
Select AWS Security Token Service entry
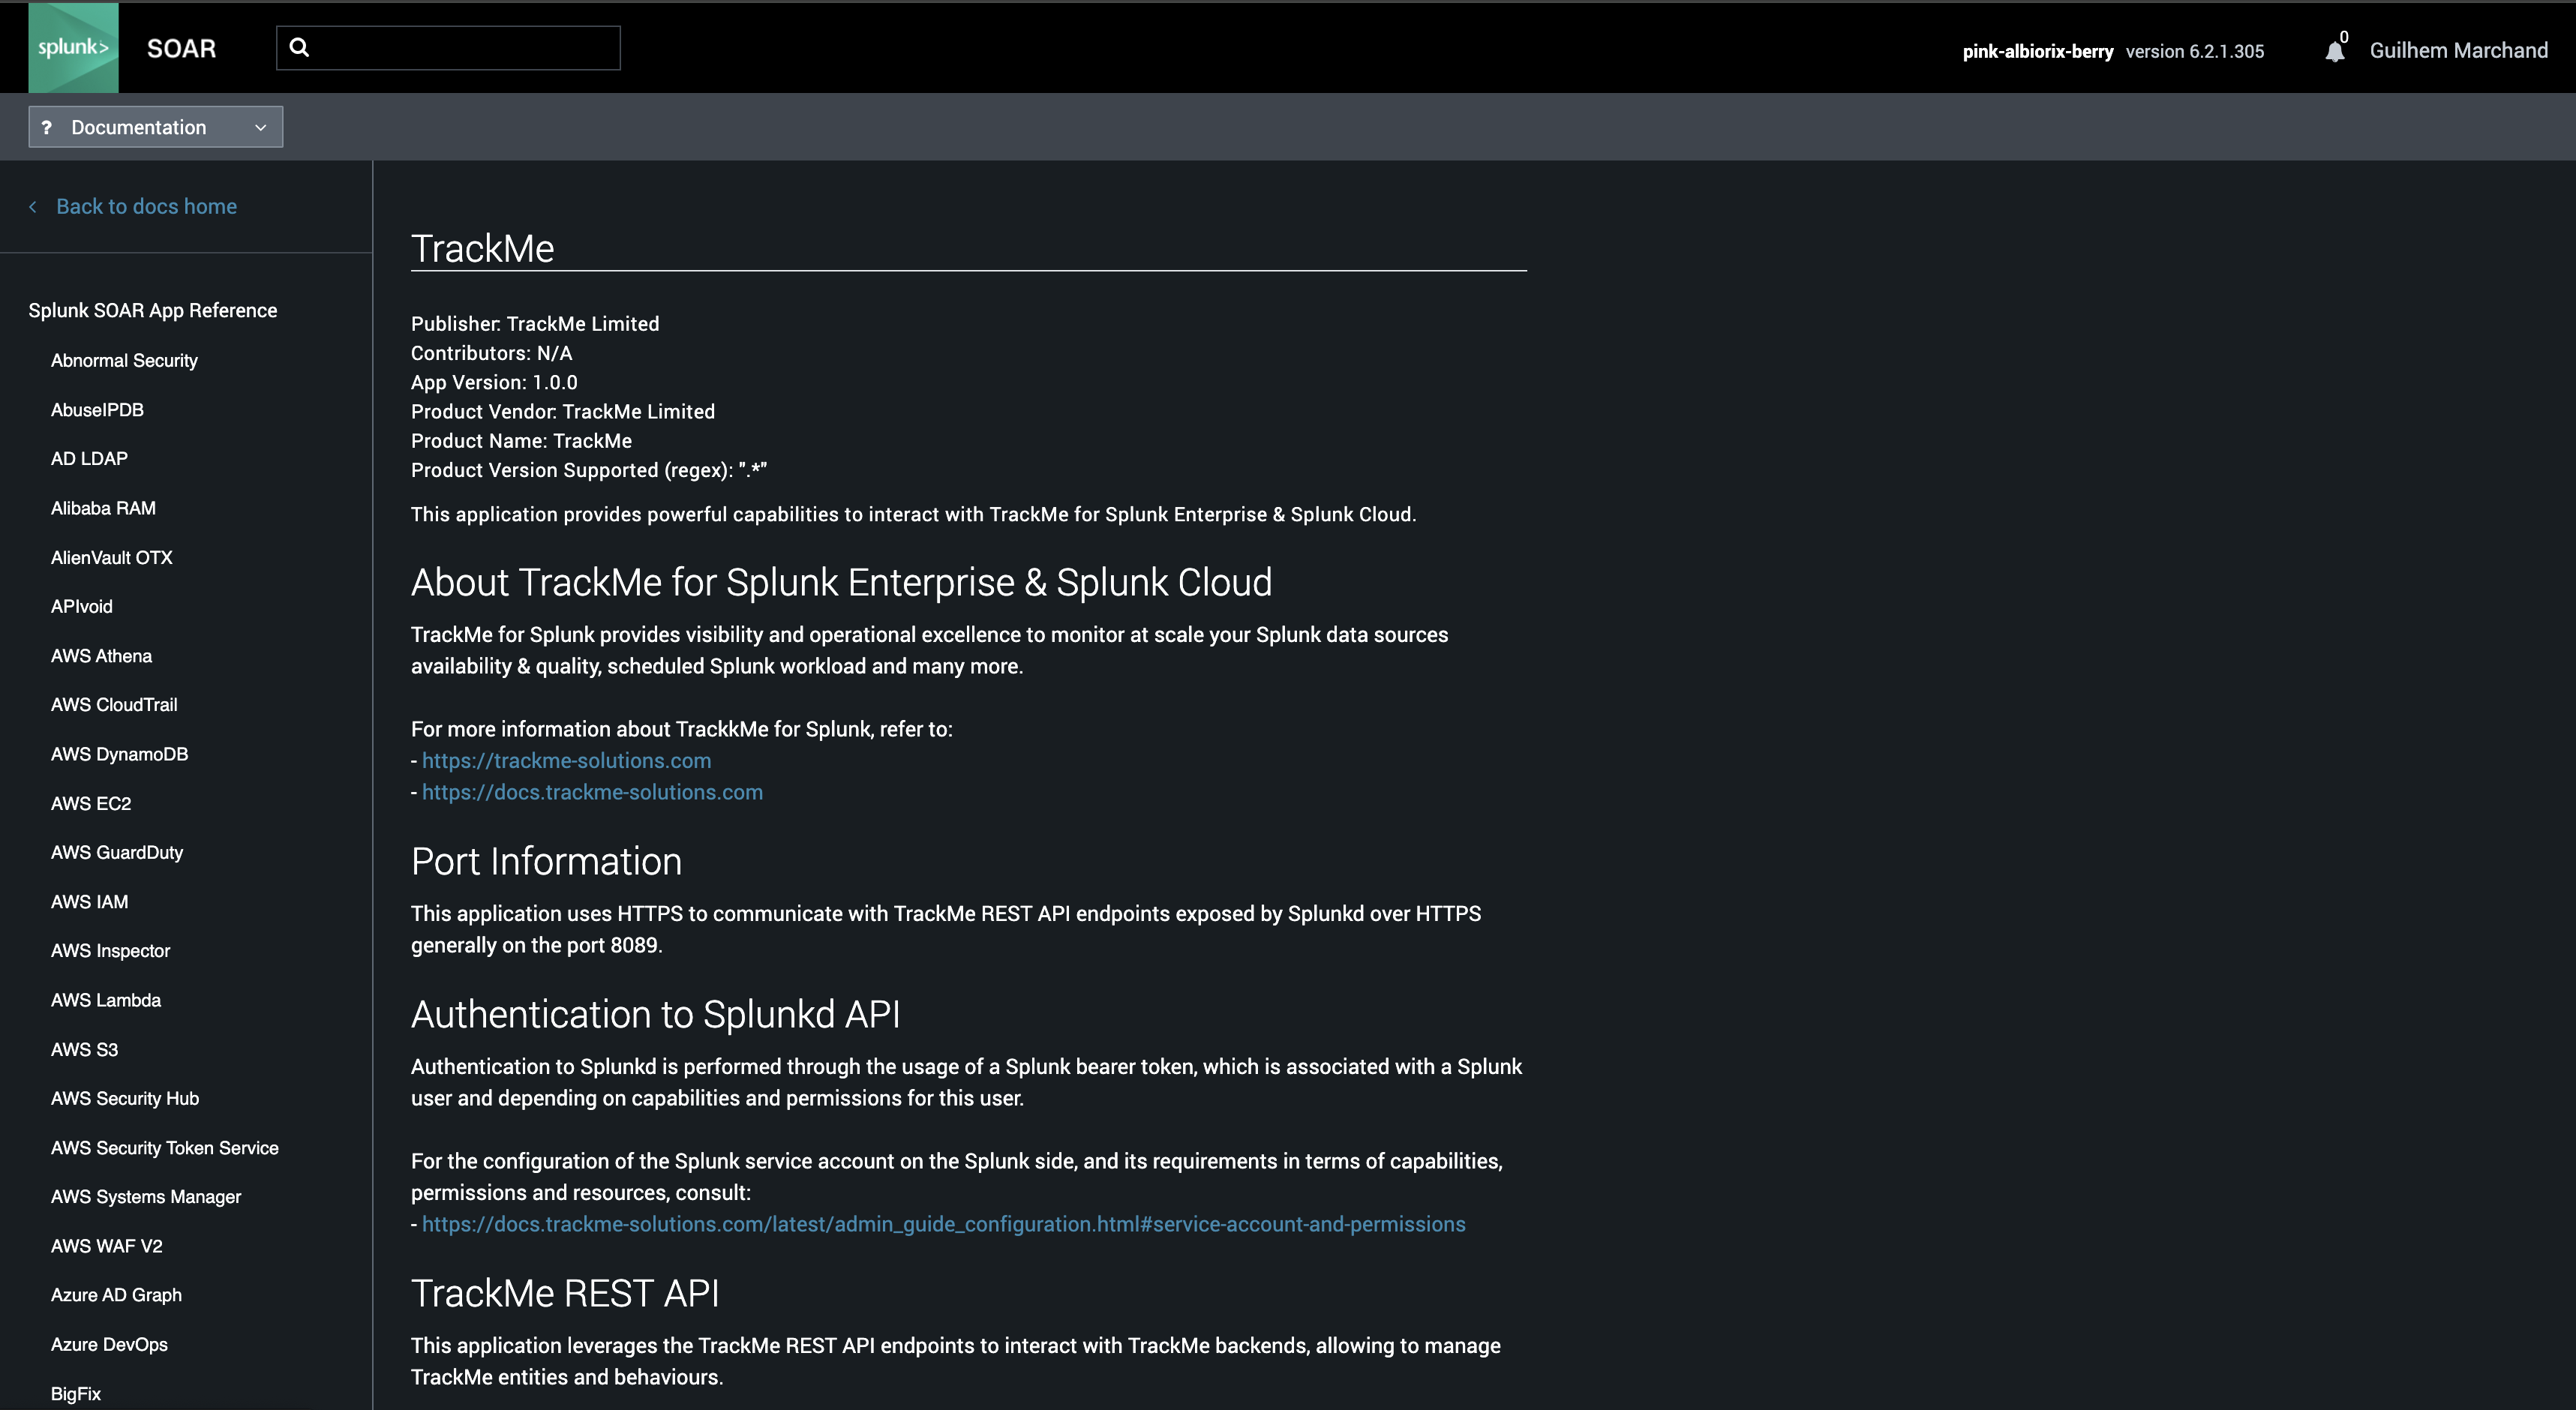[165, 1148]
